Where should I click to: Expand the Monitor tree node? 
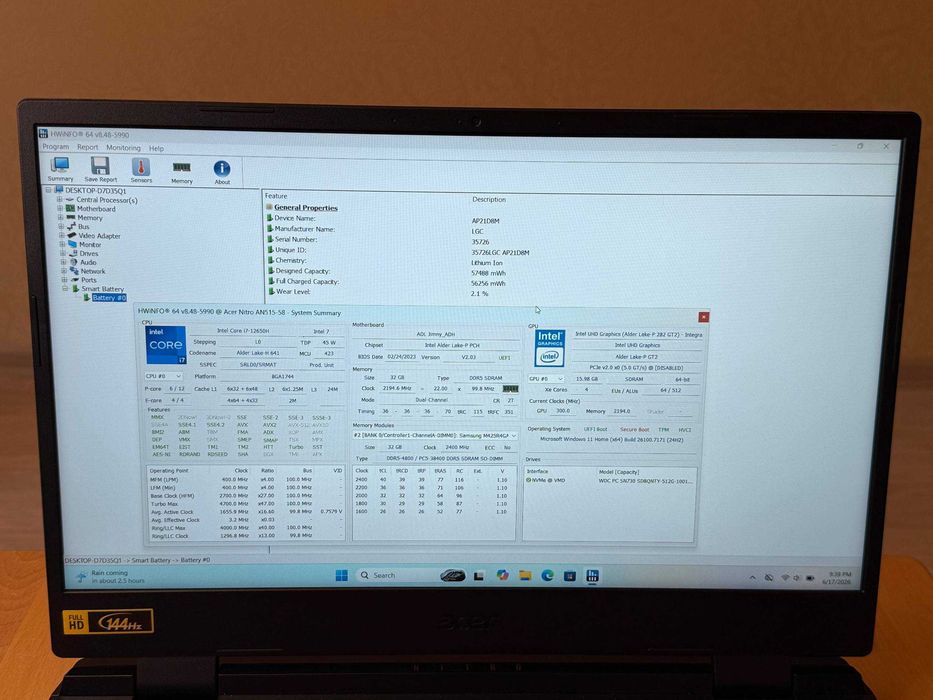pyautogui.click(x=62, y=244)
